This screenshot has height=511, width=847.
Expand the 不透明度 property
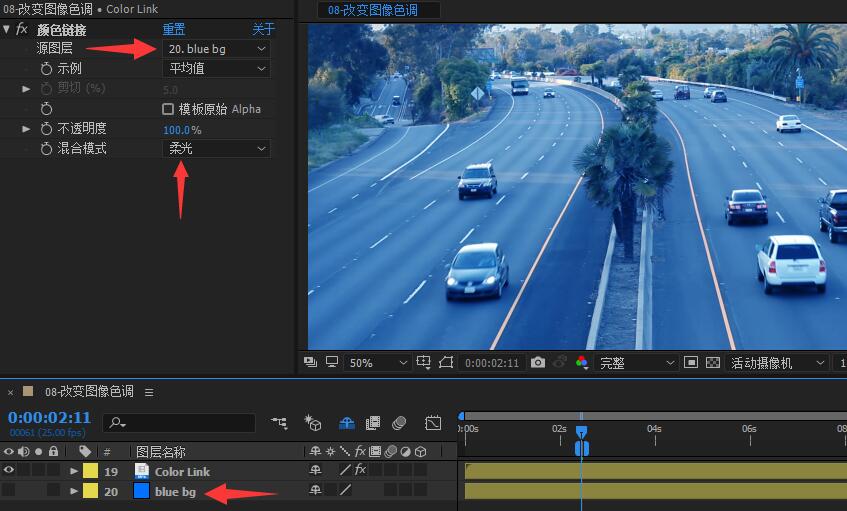(26, 129)
